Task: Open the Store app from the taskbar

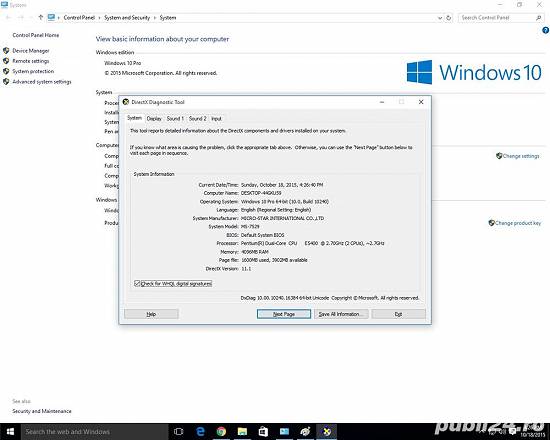Action: tap(263, 432)
